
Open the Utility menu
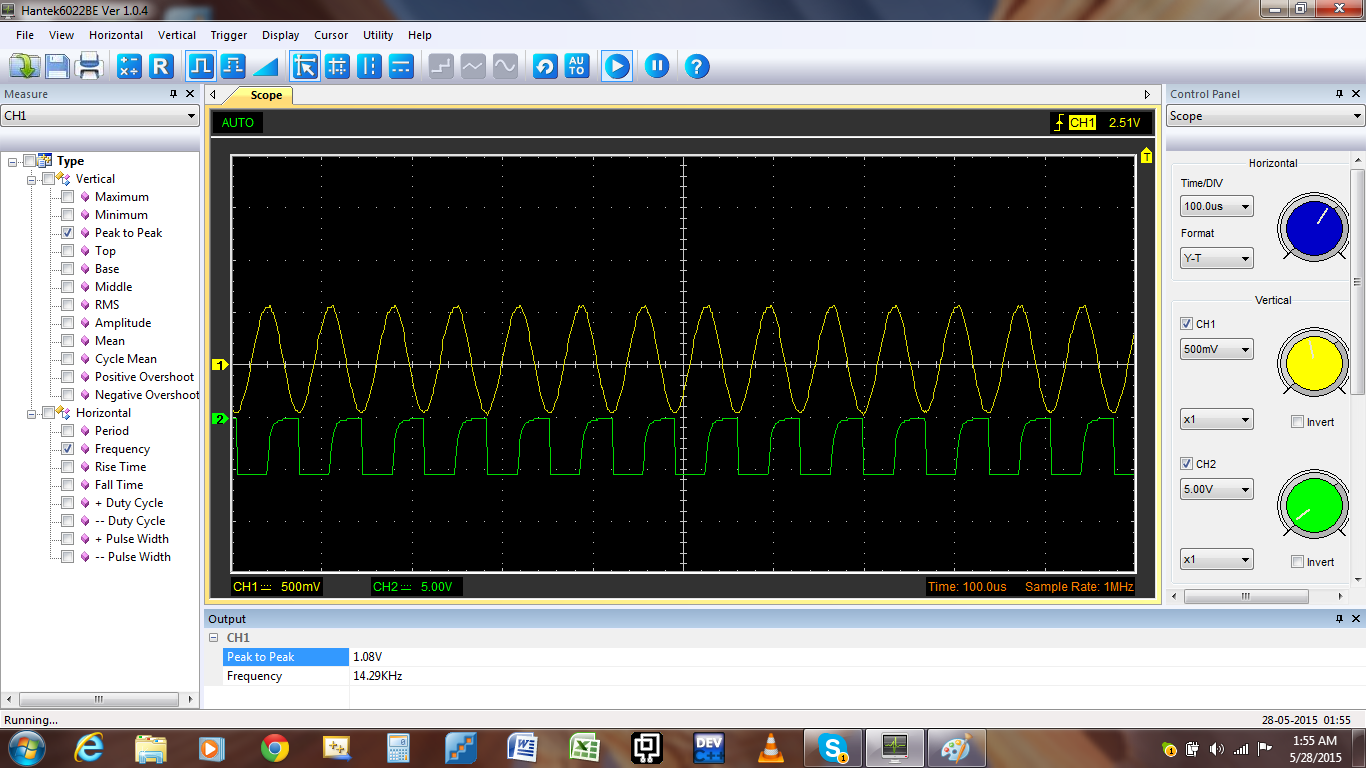[x=378, y=35]
